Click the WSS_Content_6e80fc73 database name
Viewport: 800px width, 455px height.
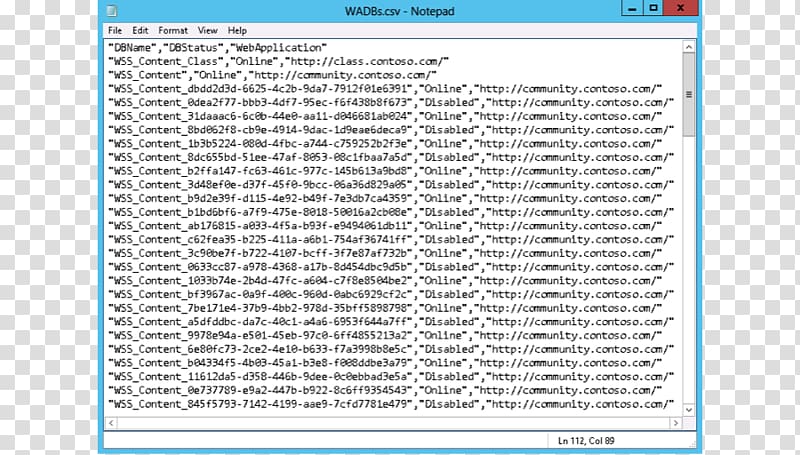coord(260,350)
